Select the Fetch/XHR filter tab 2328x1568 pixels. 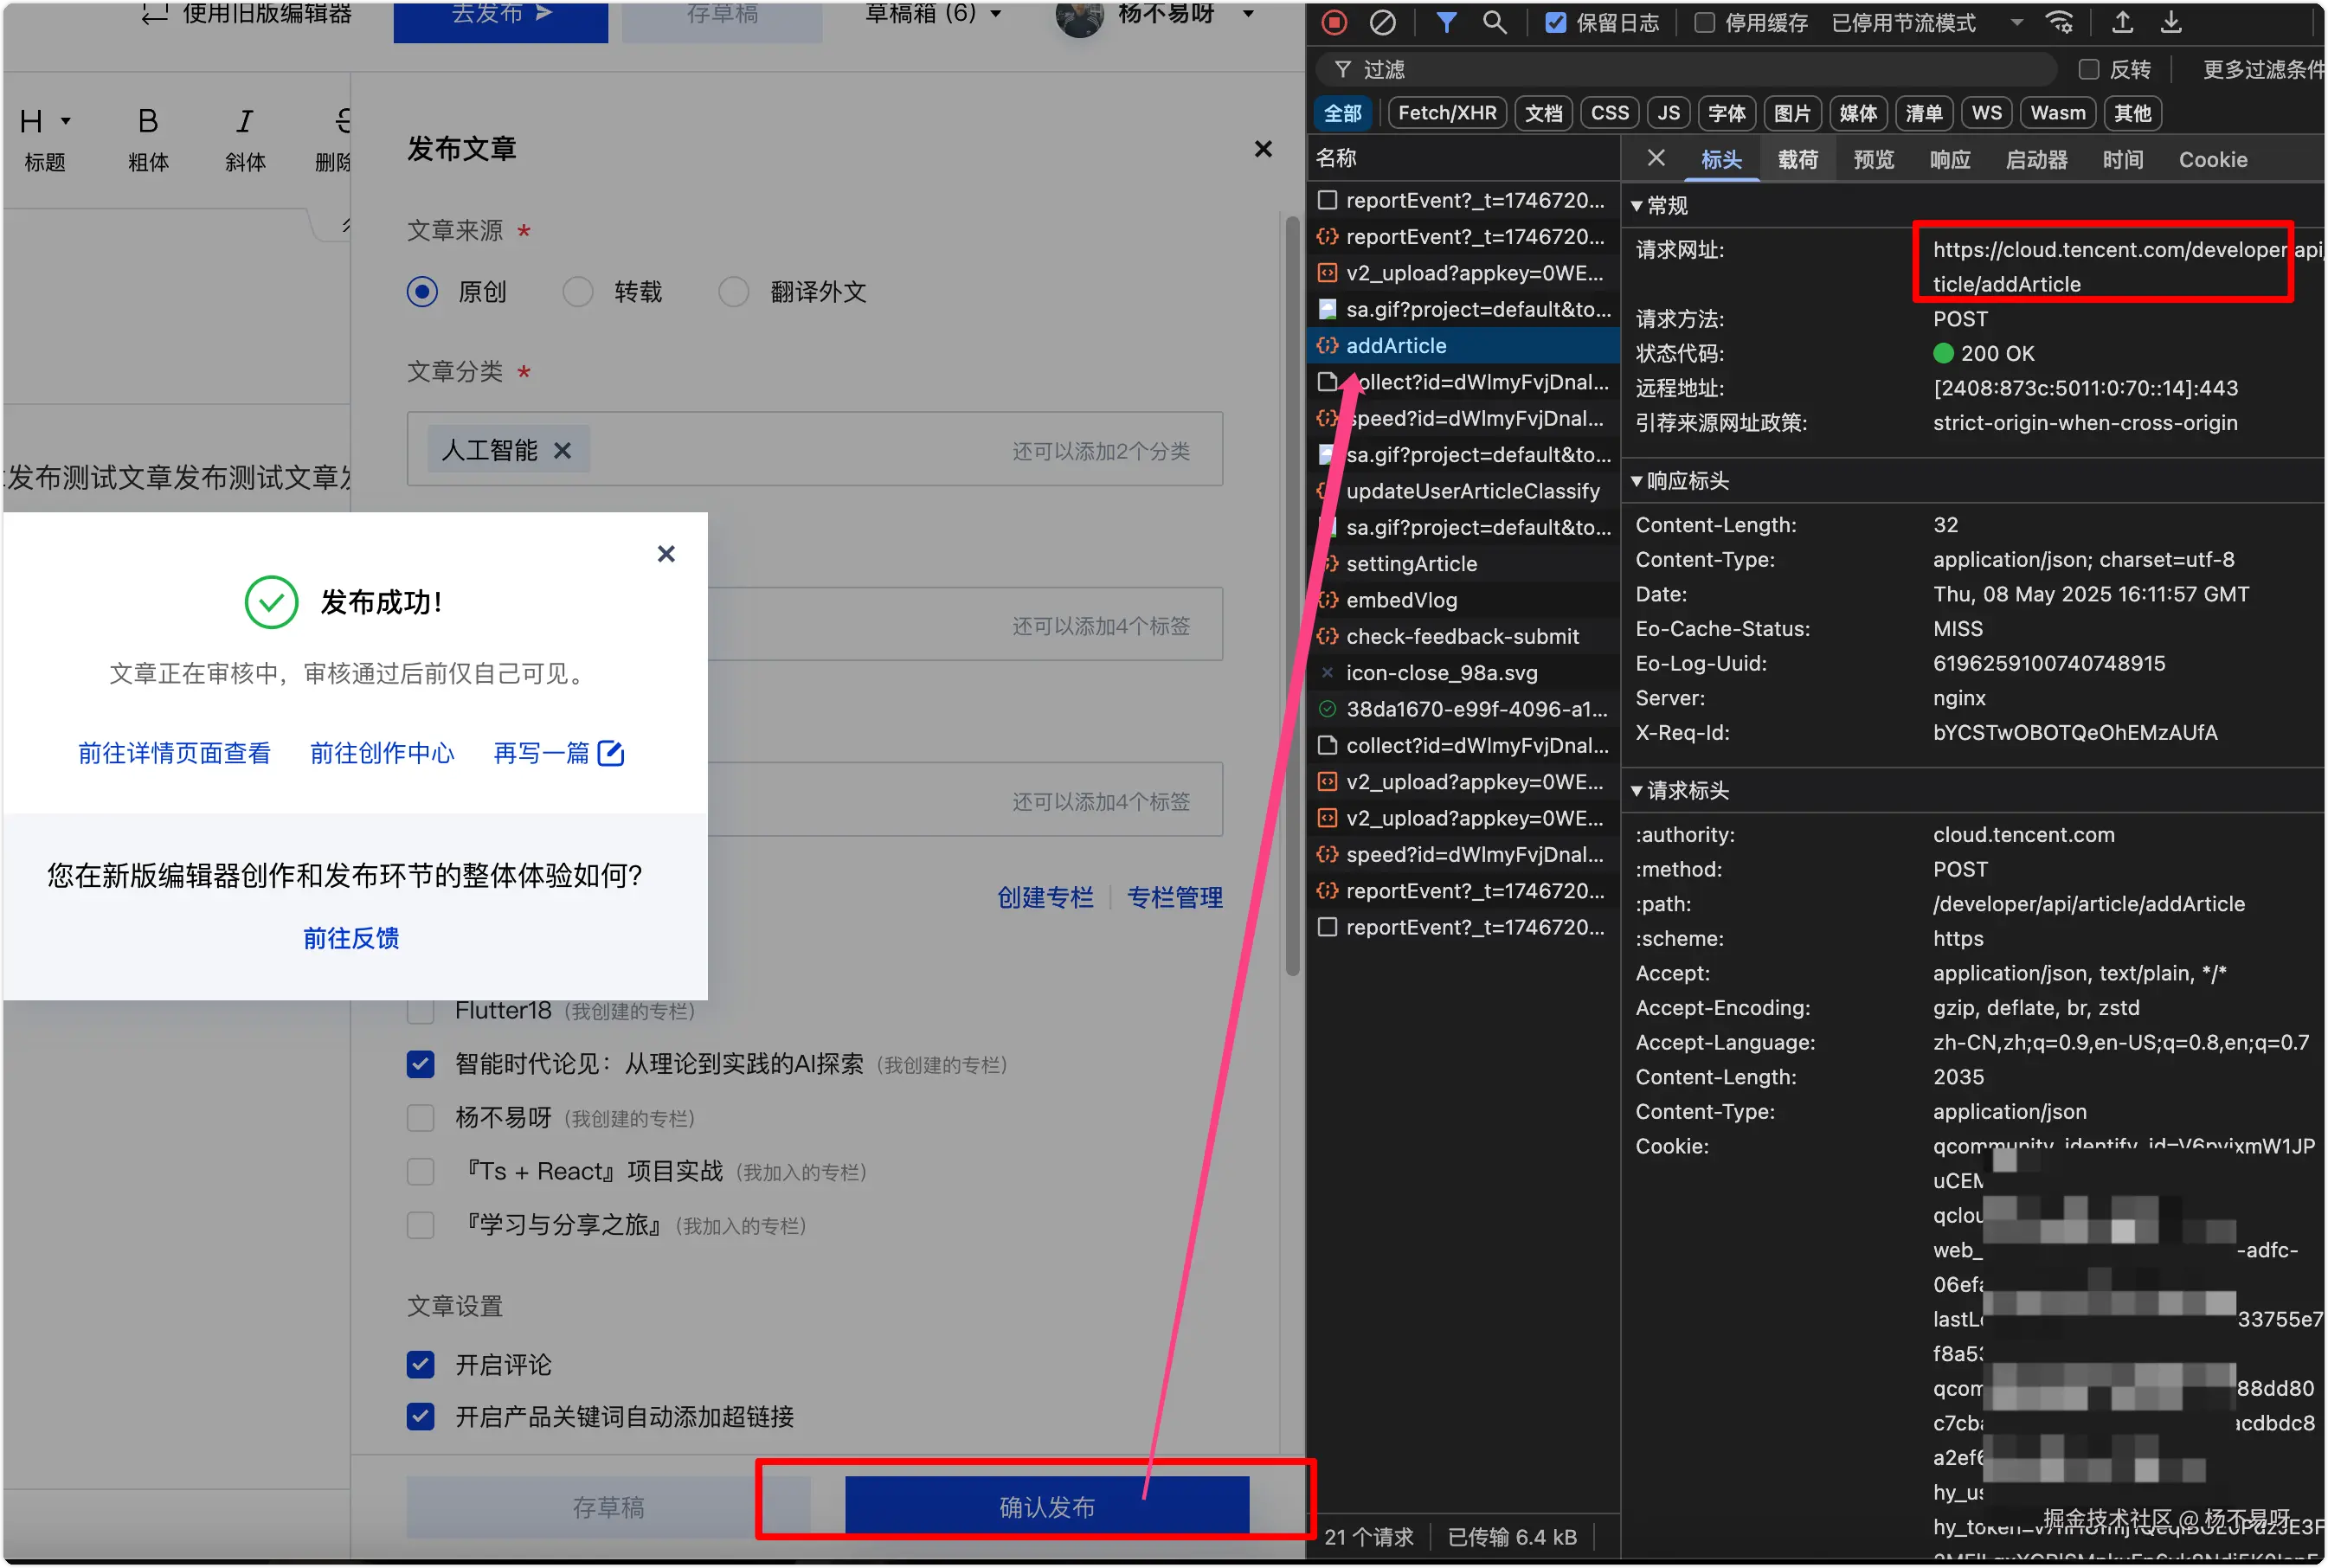1447,113
